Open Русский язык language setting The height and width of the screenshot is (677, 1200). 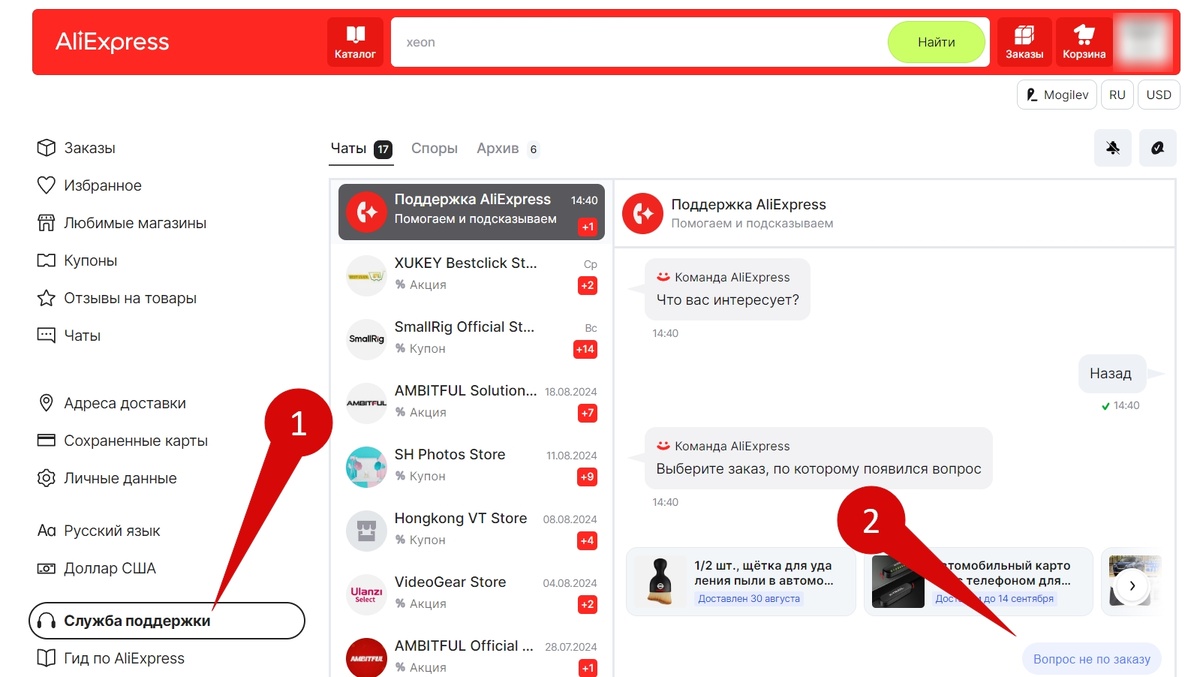point(98,531)
